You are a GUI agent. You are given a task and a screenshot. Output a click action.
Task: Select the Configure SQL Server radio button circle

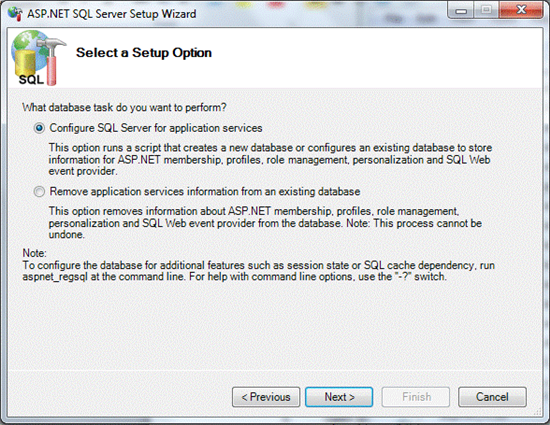pyautogui.click(x=39, y=128)
